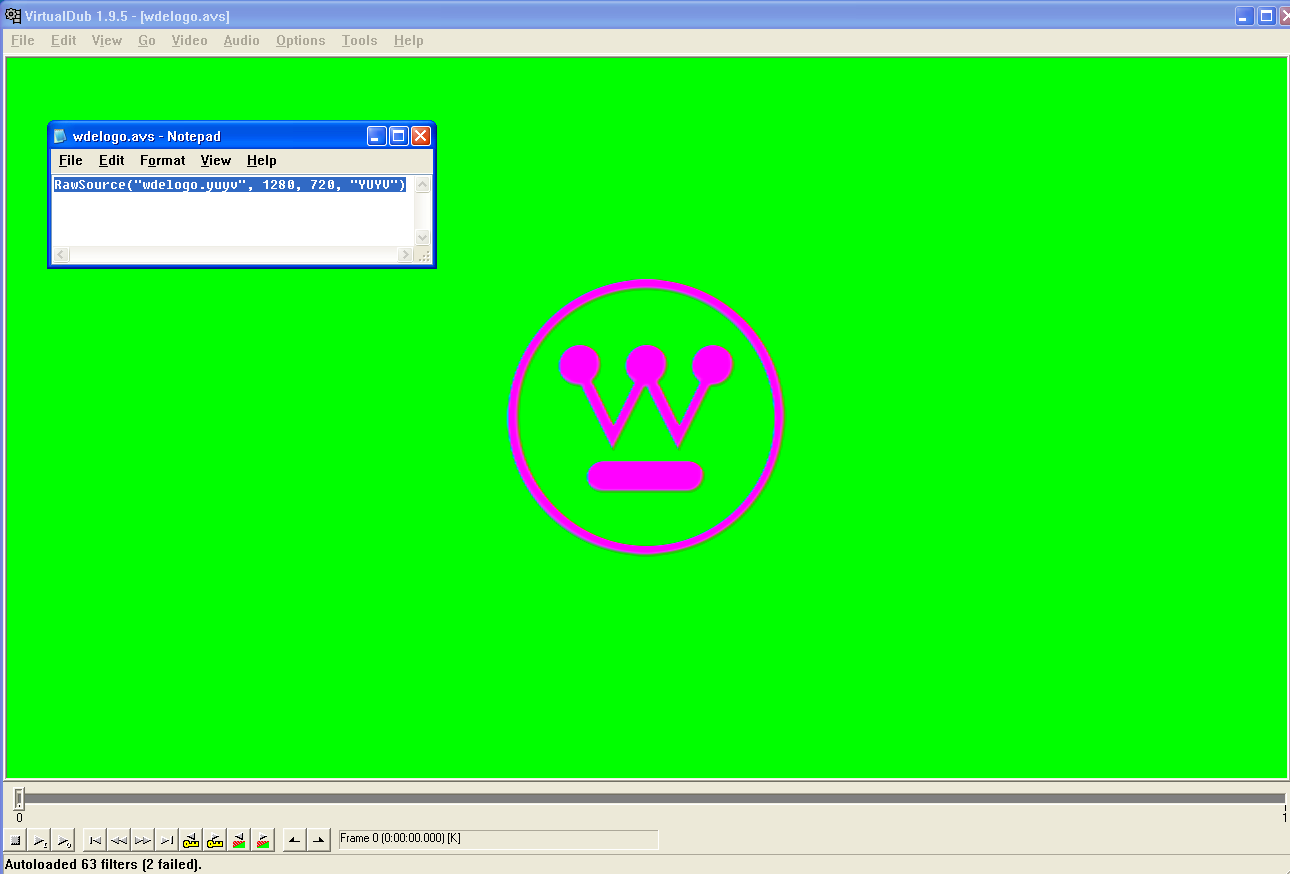Open Notepad Help menu
1290x874 pixels.
pyautogui.click(x=262, y=160)
